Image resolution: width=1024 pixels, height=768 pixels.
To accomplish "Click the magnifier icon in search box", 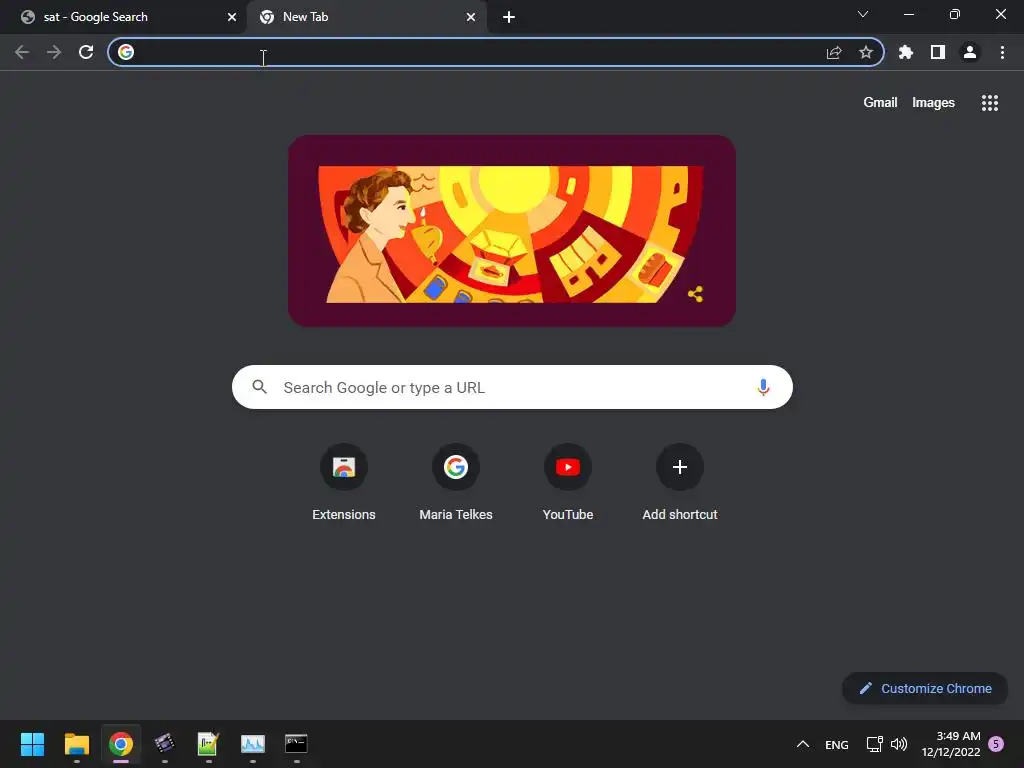I will [x=260, y=387].
